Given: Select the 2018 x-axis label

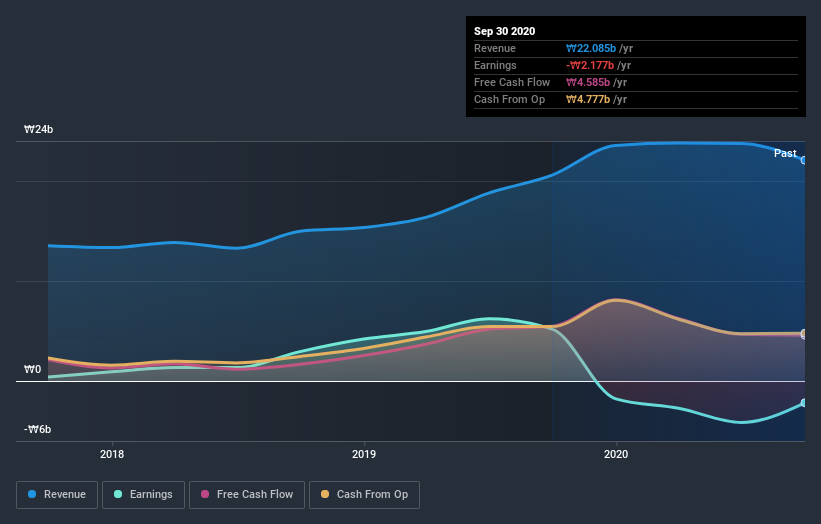Looking at the screenshot, I should [112, 454].
